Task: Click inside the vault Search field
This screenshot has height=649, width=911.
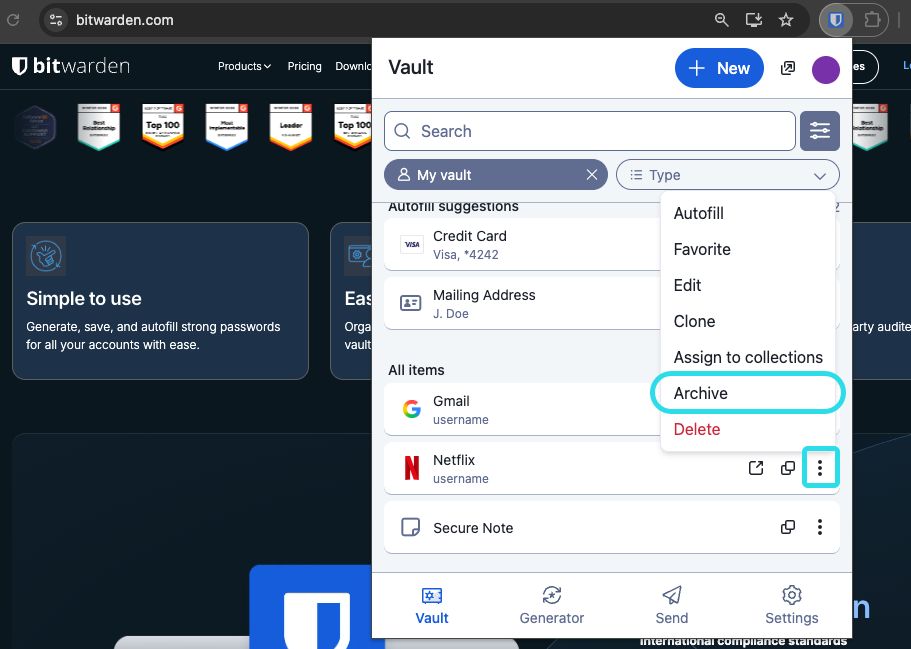Action: (589, 131)
